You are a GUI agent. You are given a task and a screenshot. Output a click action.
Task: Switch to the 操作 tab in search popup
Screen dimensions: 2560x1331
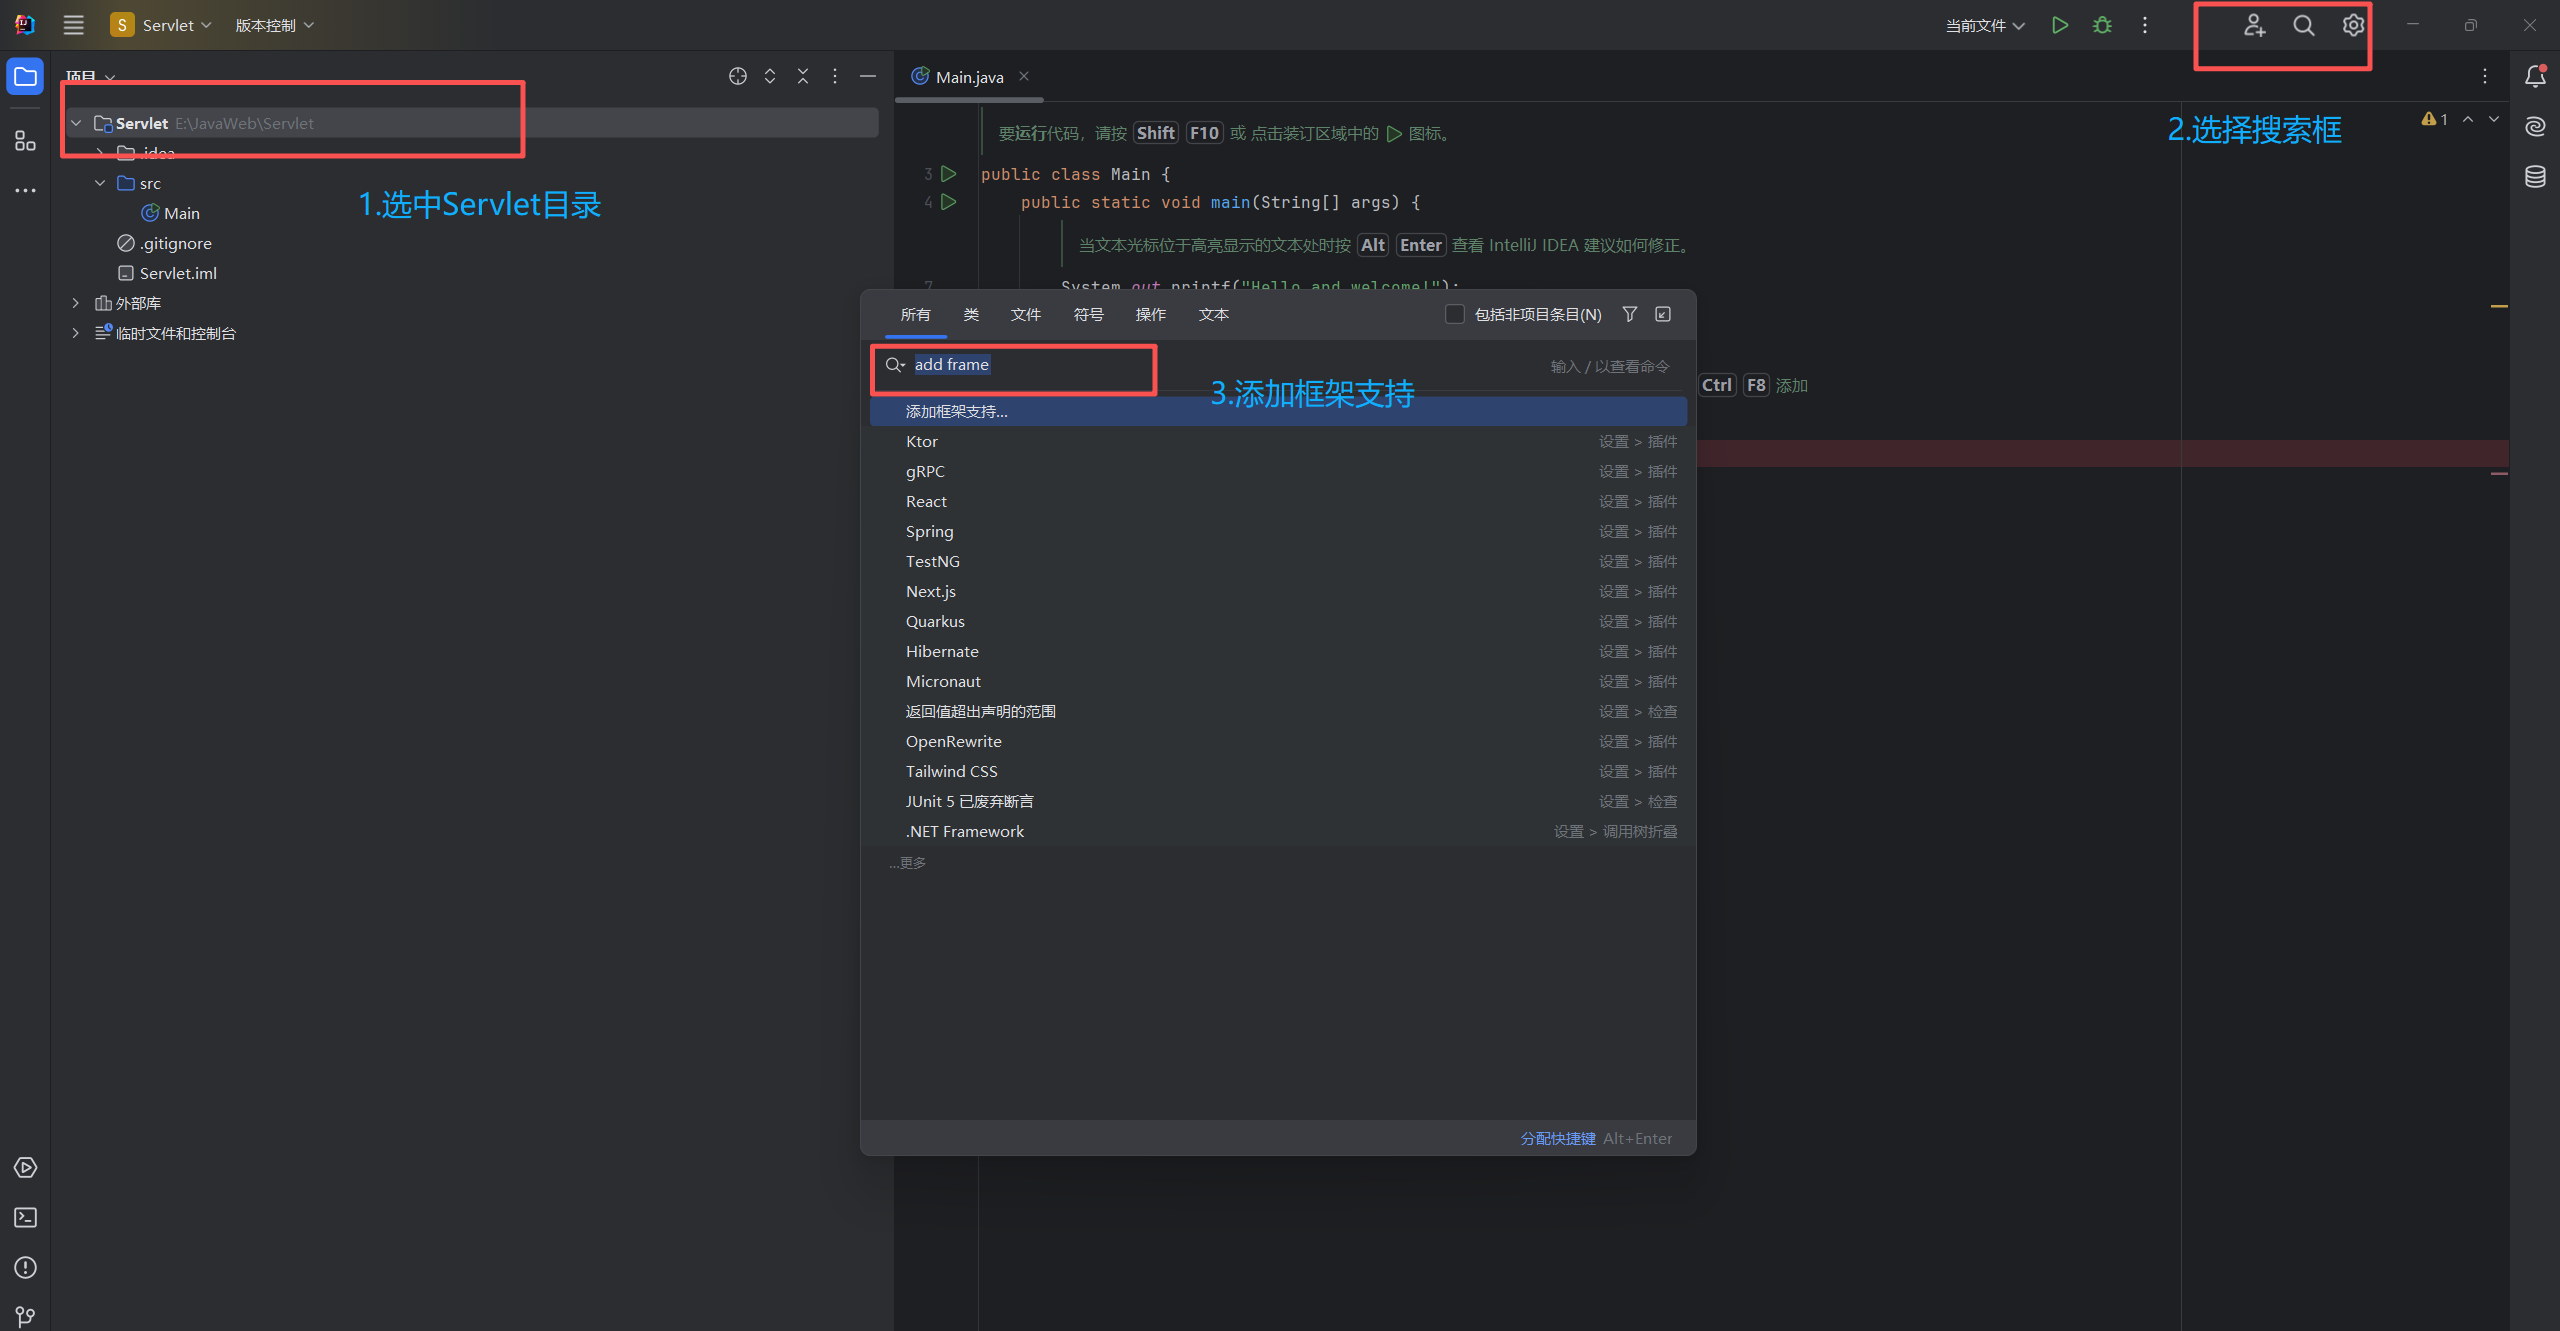pos(1150,314)
